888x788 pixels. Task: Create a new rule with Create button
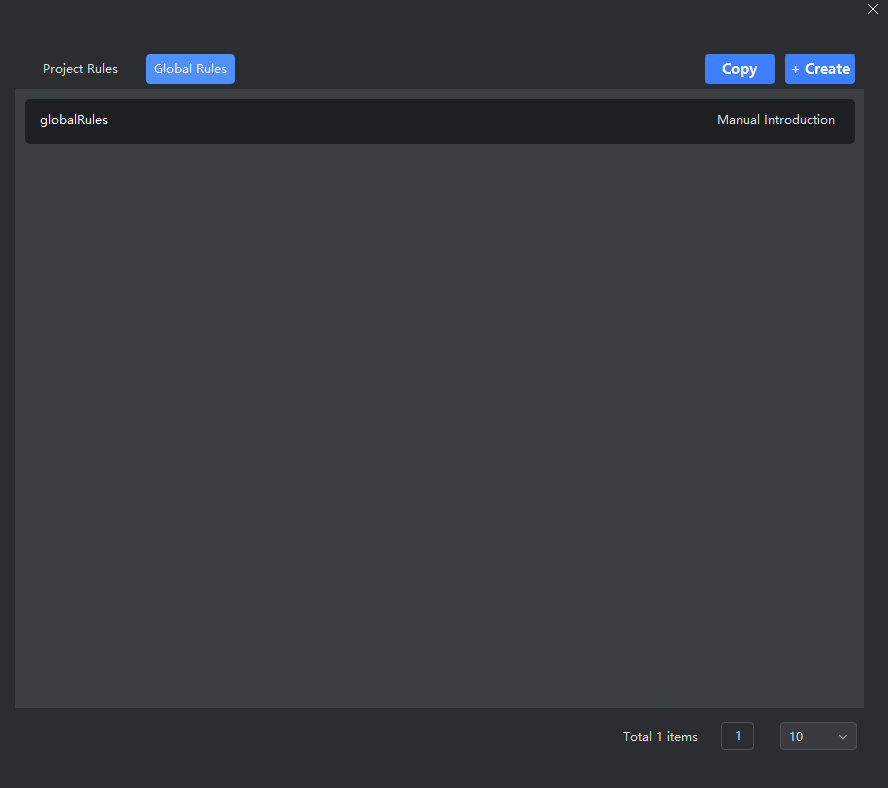pos(819,69)
